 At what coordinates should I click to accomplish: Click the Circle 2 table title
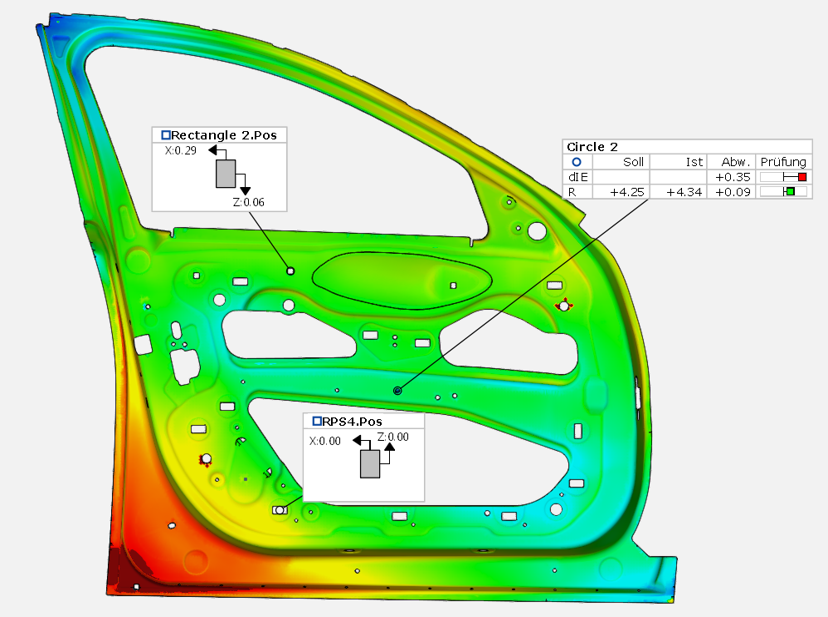pyautogui.click(x=592, y=146)
